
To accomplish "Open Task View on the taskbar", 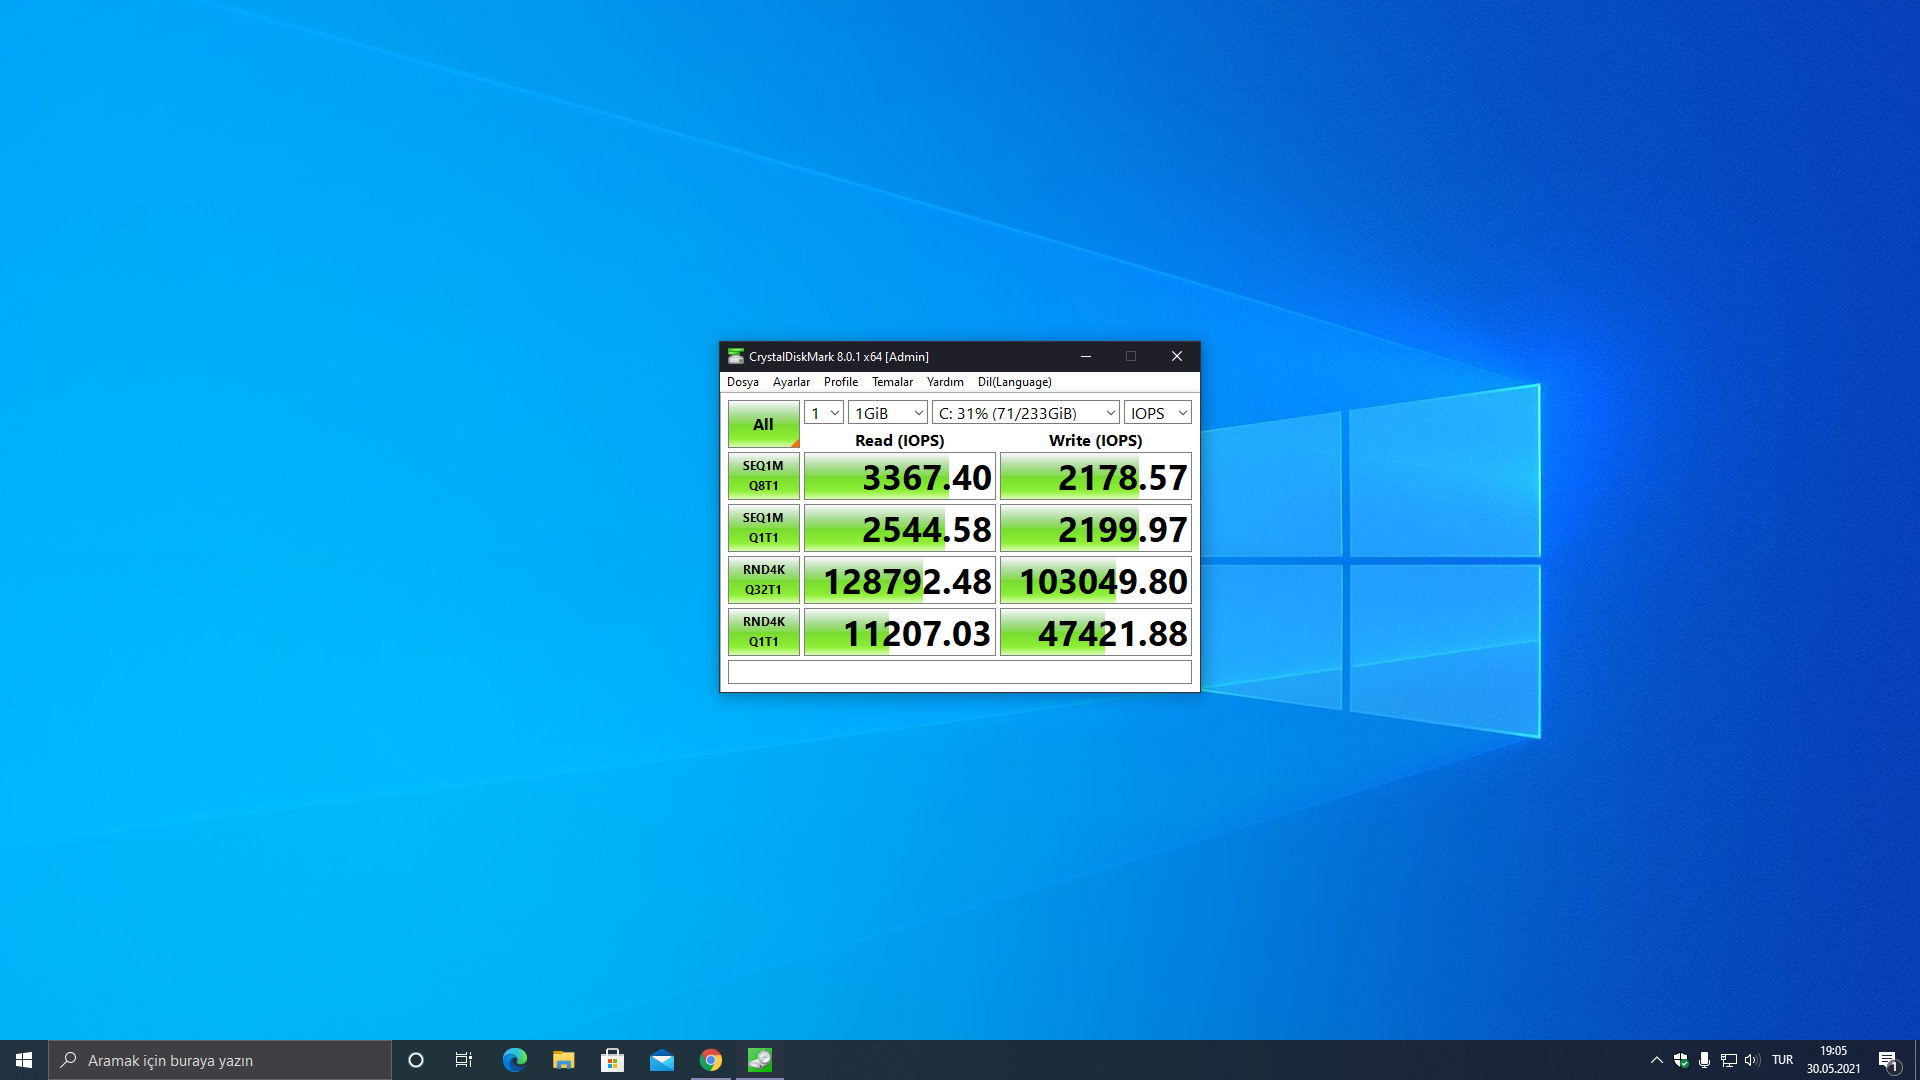I will [464, 1060].
